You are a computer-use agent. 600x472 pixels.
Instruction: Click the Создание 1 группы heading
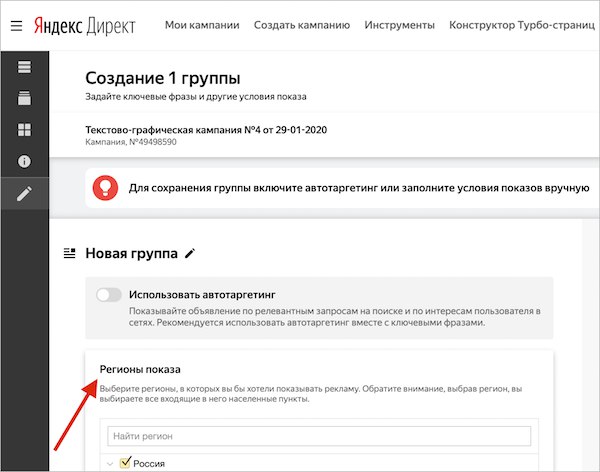pos(163,78)
